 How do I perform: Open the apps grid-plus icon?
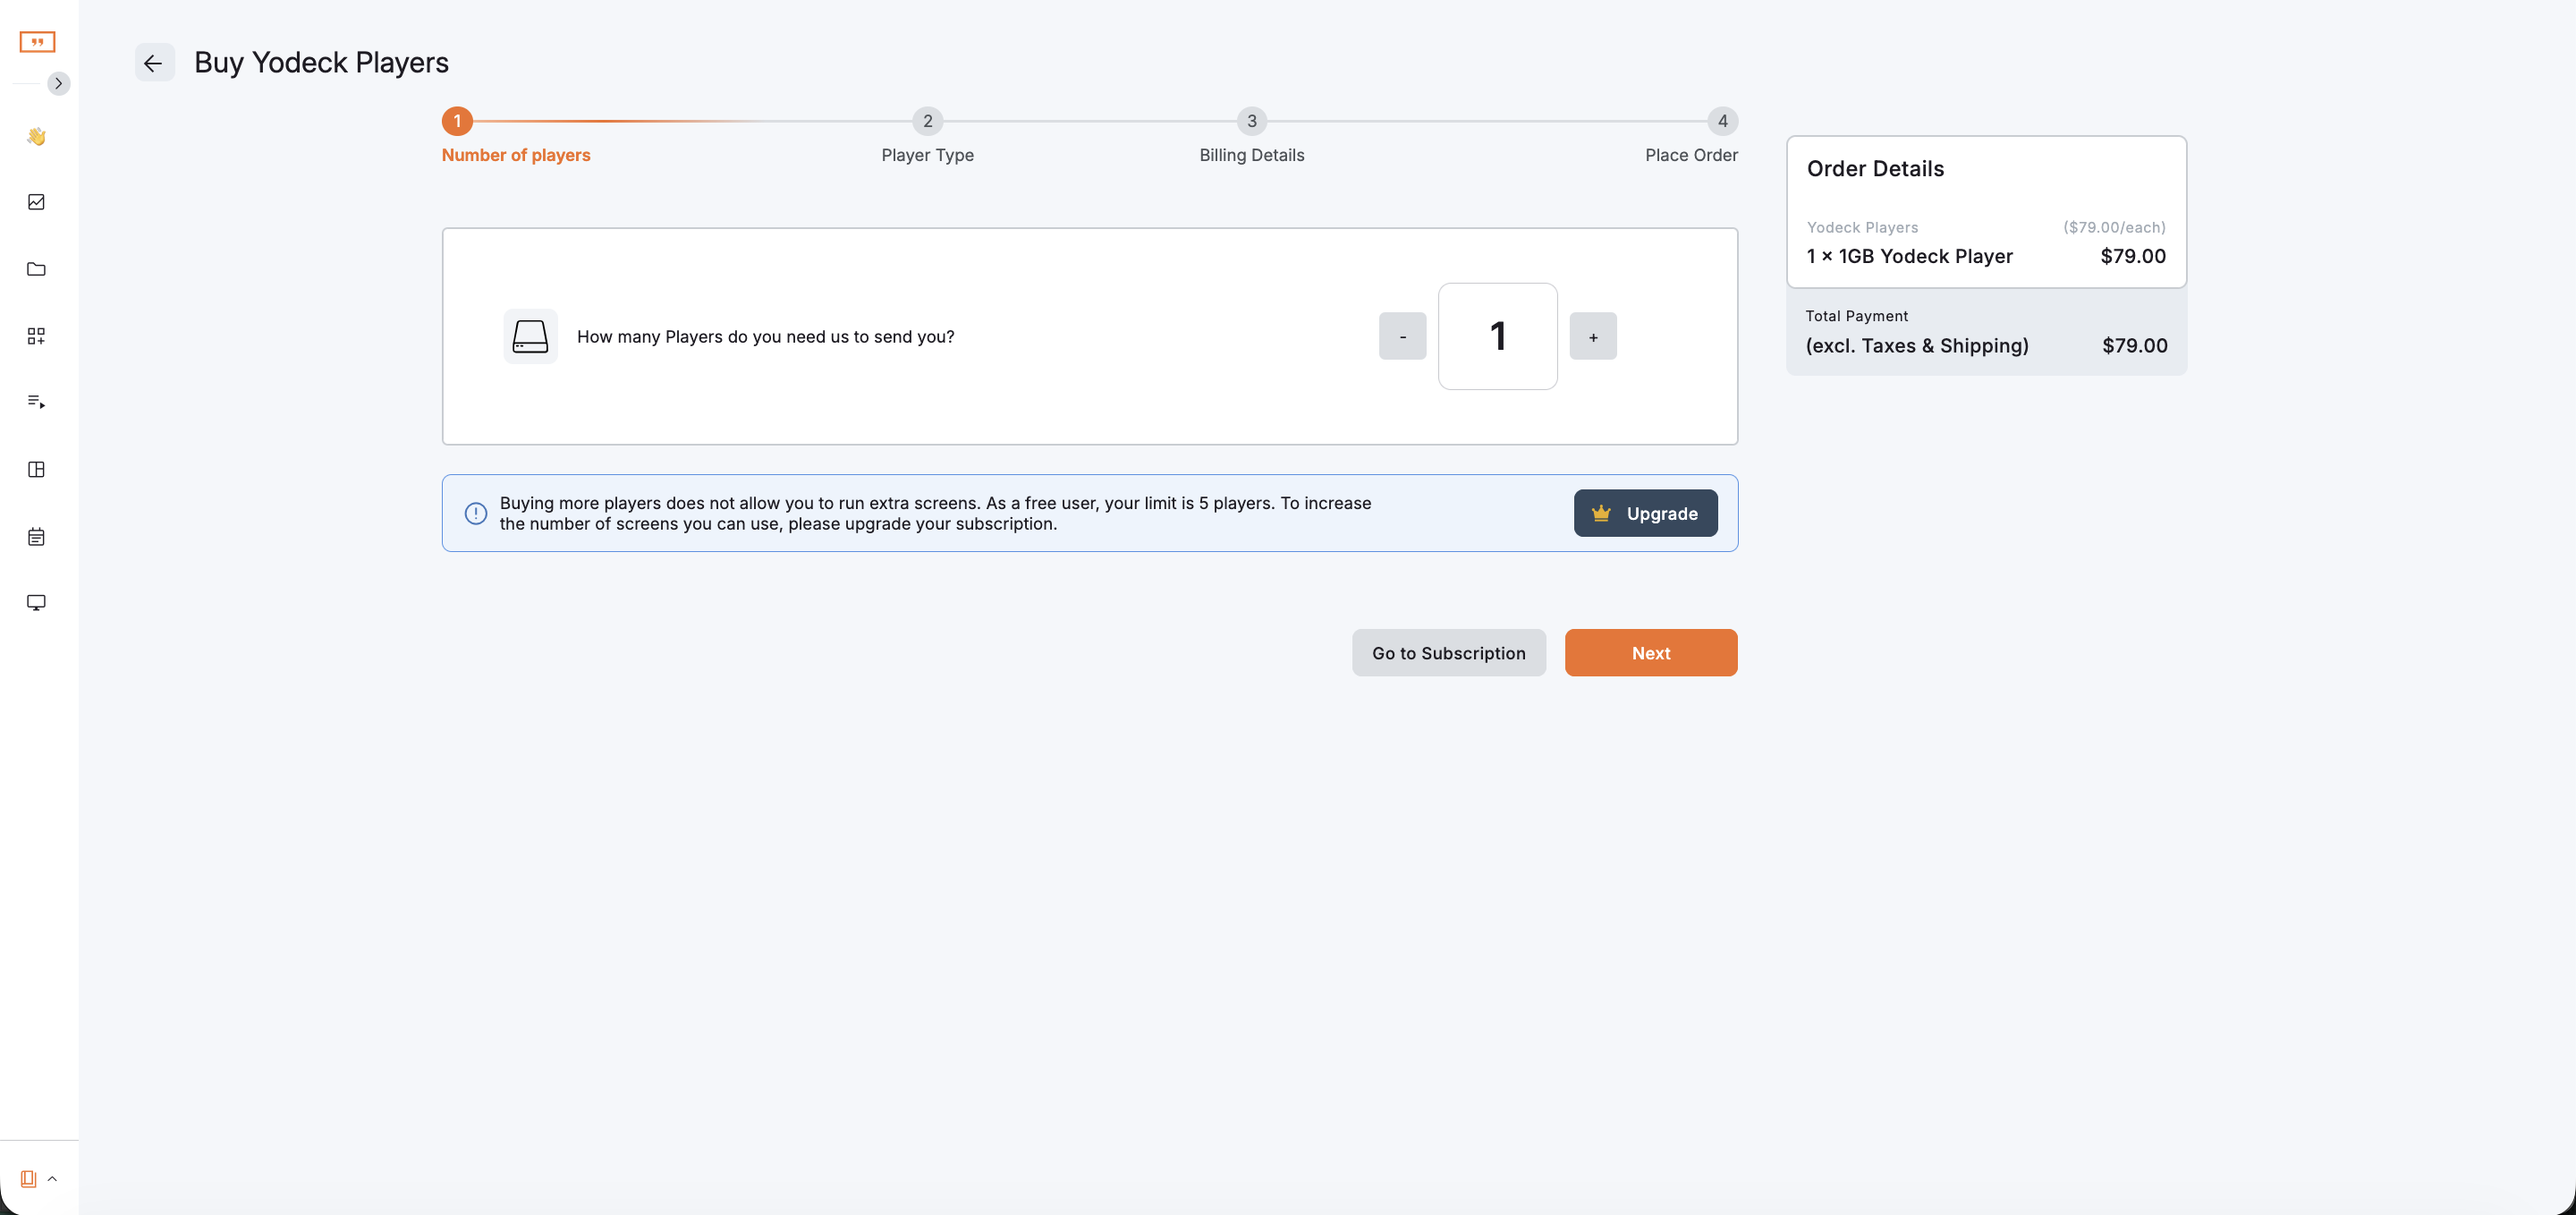[x=37, y=336]
